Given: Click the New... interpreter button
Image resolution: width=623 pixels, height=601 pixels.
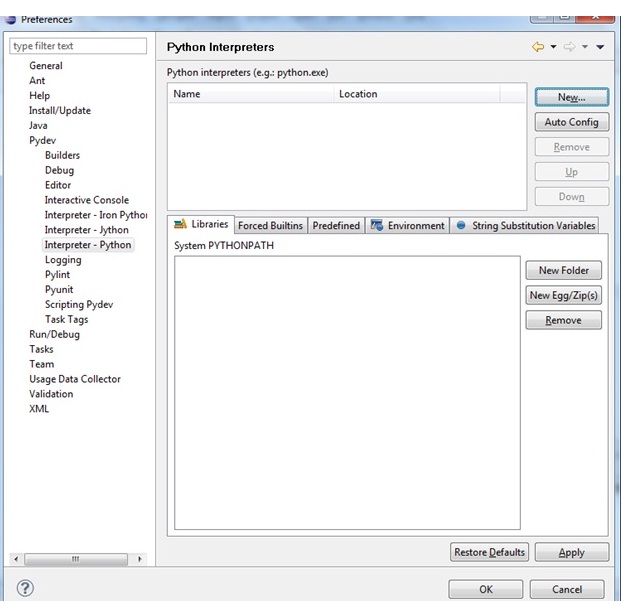Looking at the screenshot, I should pyautogui.click(x=571, y=97).
